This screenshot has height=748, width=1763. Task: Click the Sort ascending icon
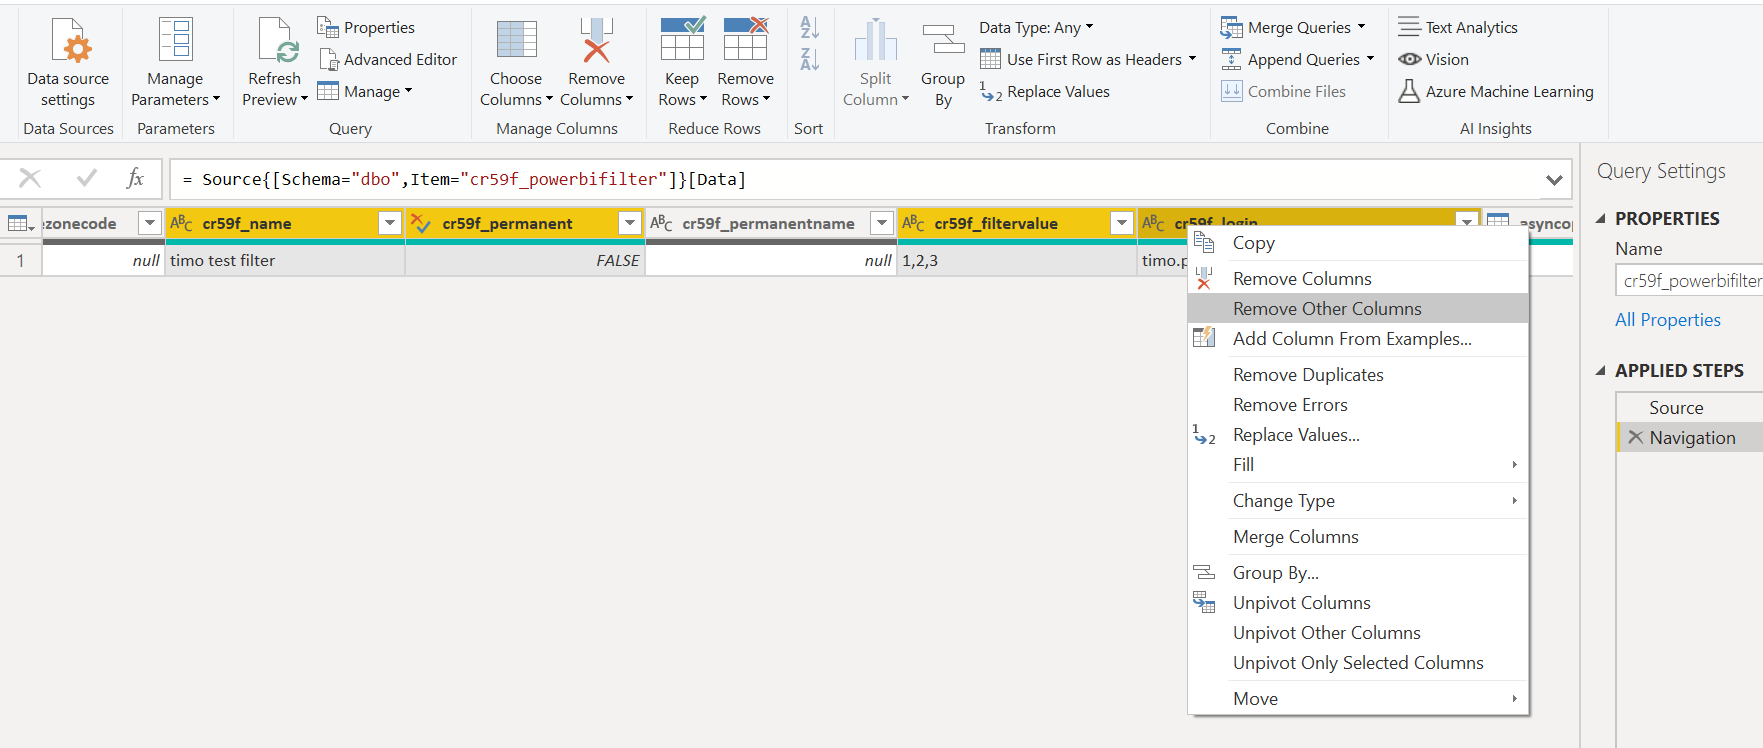tap(809, 28)
